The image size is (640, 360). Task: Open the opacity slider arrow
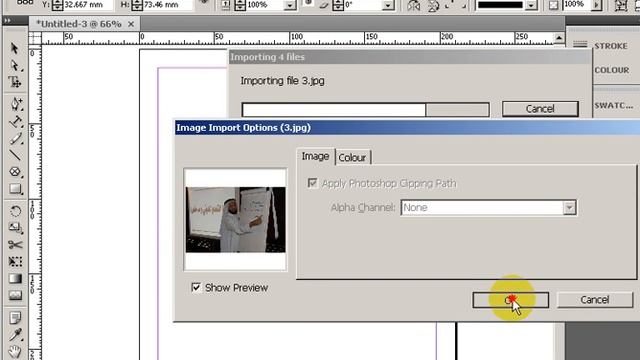coord(596,5)
